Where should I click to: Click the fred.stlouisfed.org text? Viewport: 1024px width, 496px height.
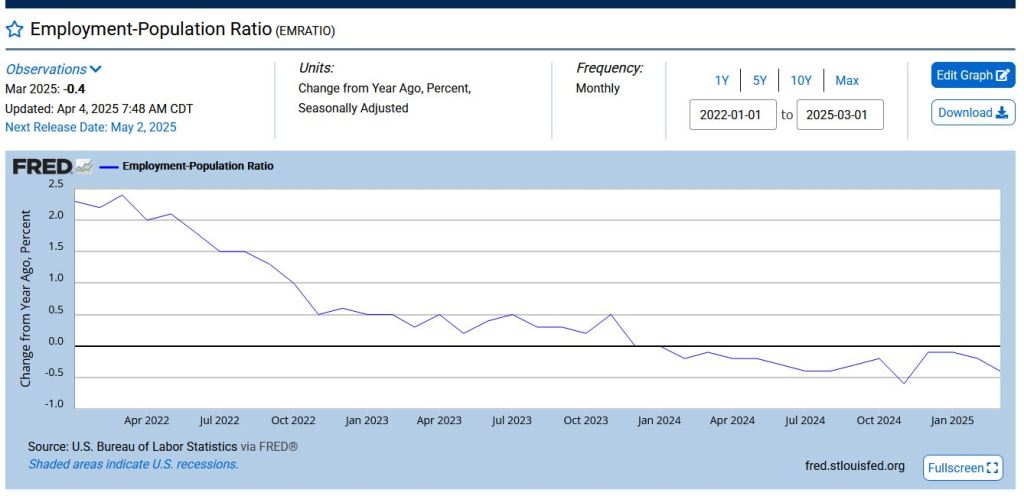854,466
